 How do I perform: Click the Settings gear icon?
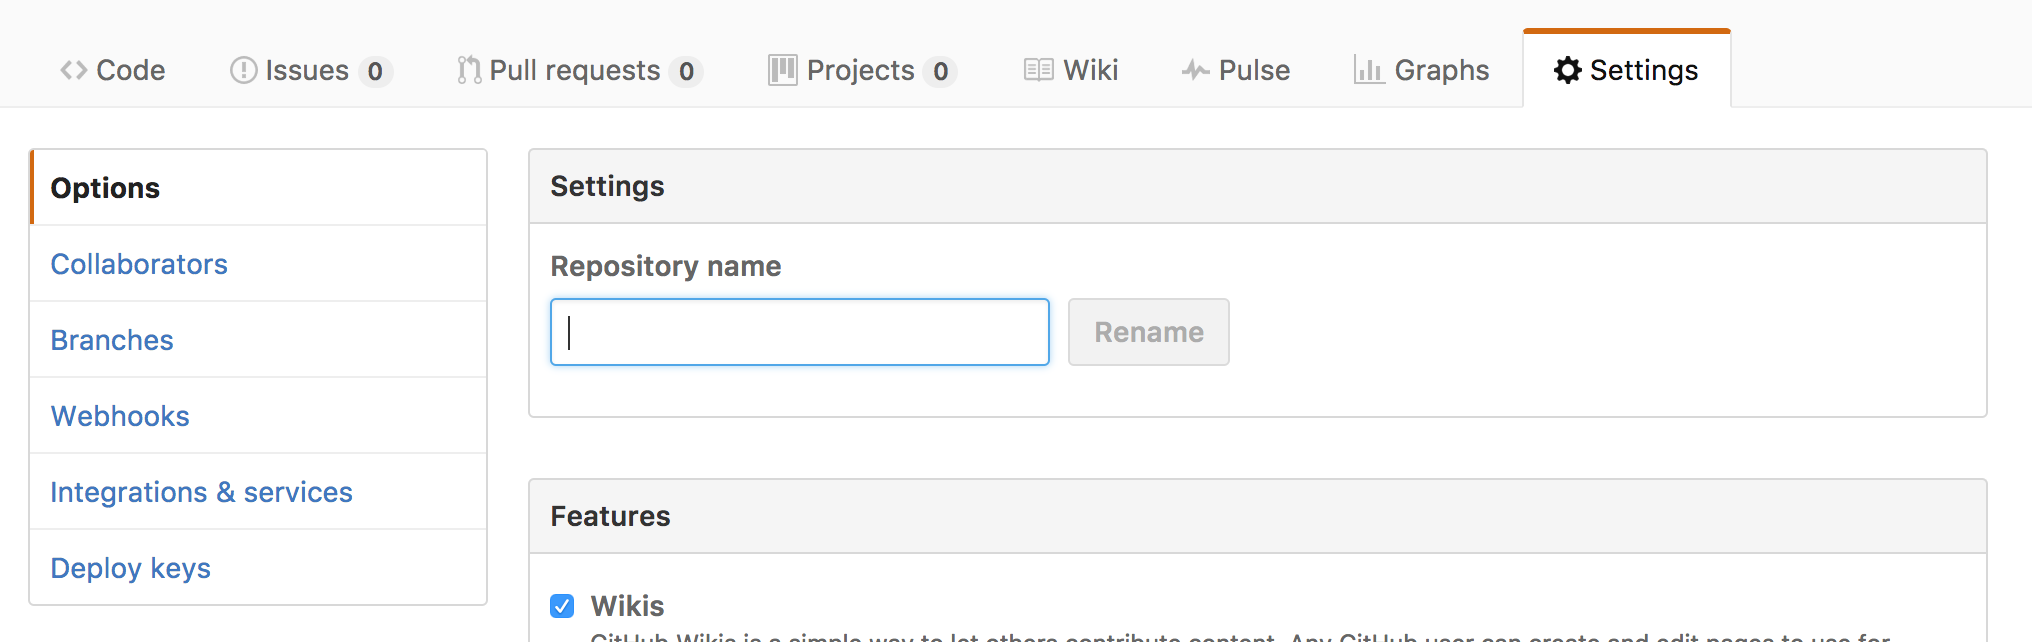click(x=1568, y=70)
